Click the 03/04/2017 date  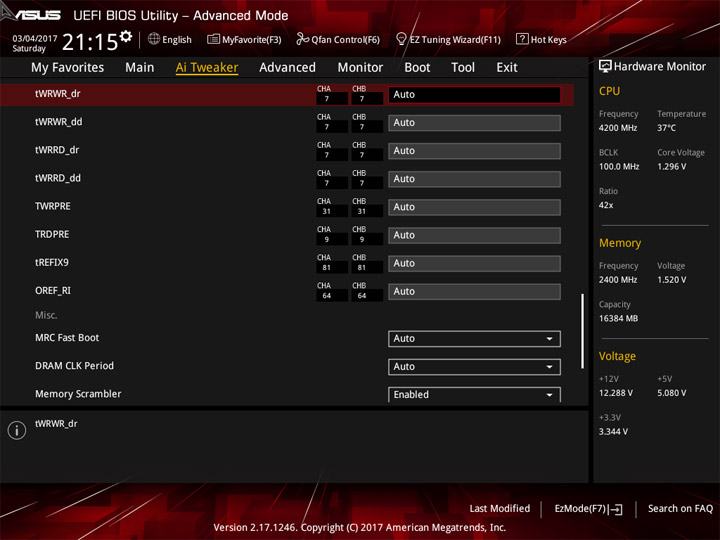coord(34,39)
